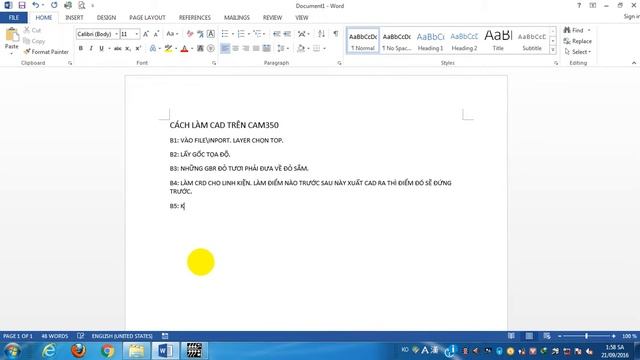Image resolution: width=640 pixels, height=360 pixels.
Task: Expand the Styles gallery More arrow
Action: tap(553, 50)
